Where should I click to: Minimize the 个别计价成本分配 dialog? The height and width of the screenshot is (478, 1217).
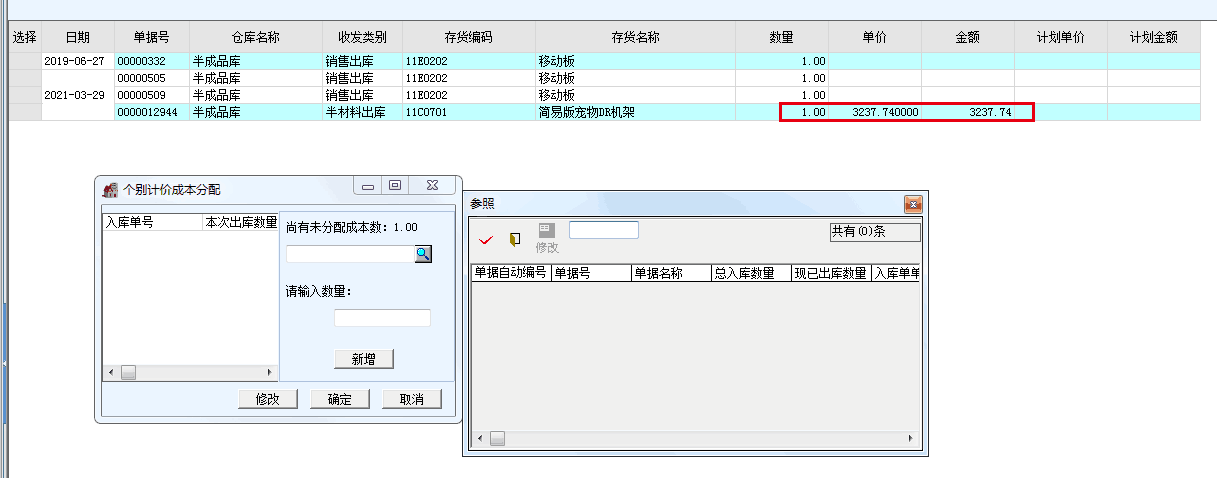click(x=369, y=185)
